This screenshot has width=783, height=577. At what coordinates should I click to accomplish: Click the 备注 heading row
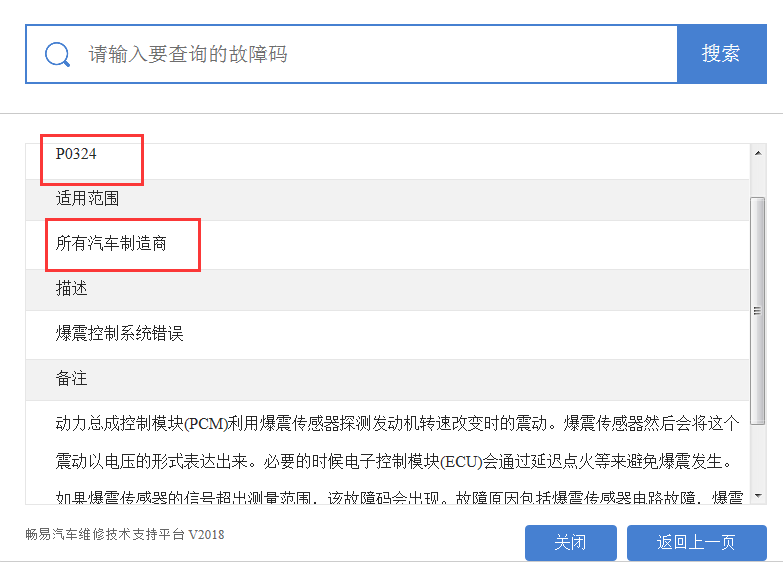(x=388, y=379)
